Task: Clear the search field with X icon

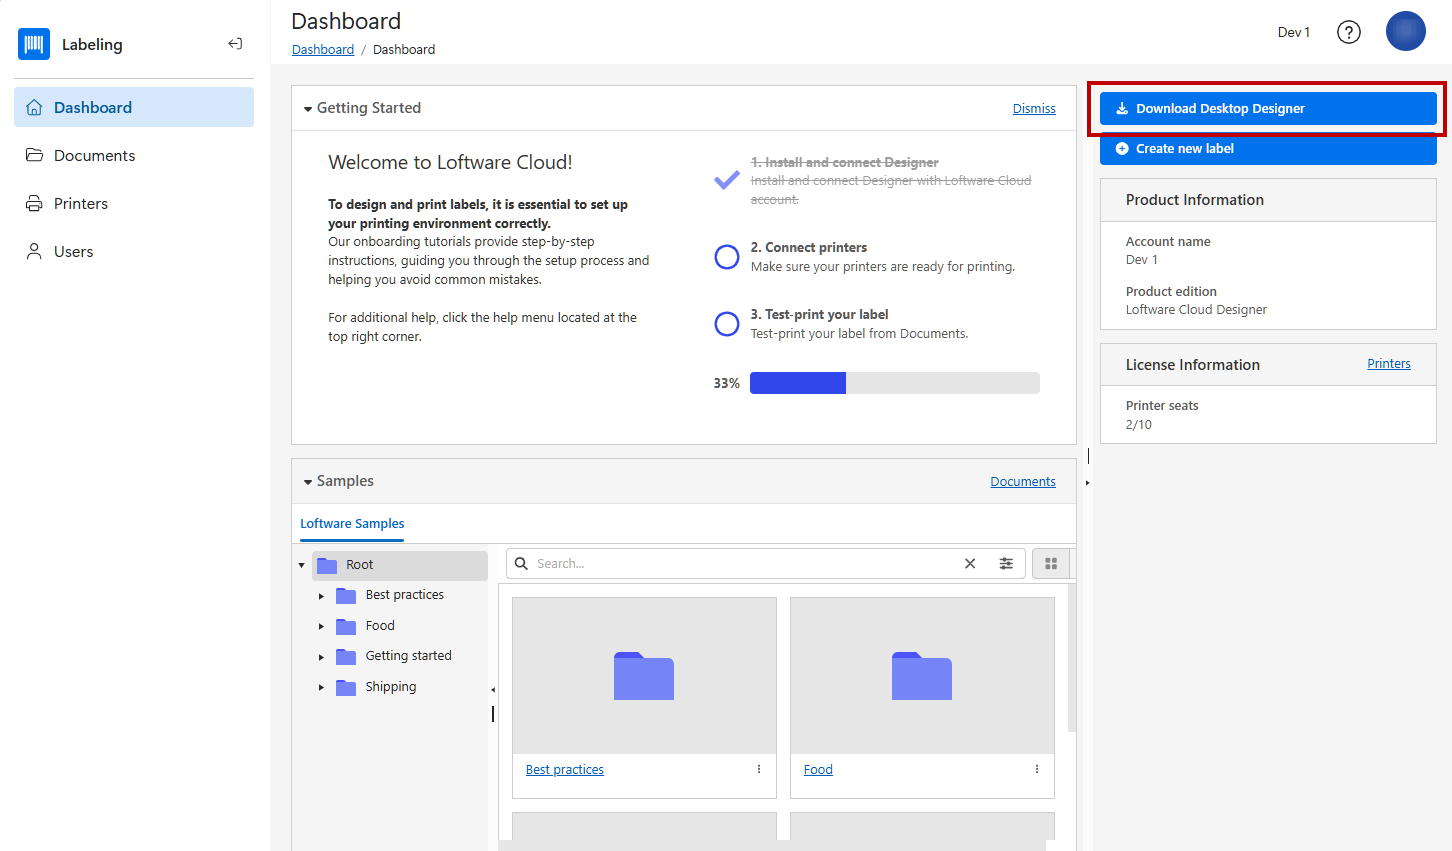Action: [x=969, y=564]
